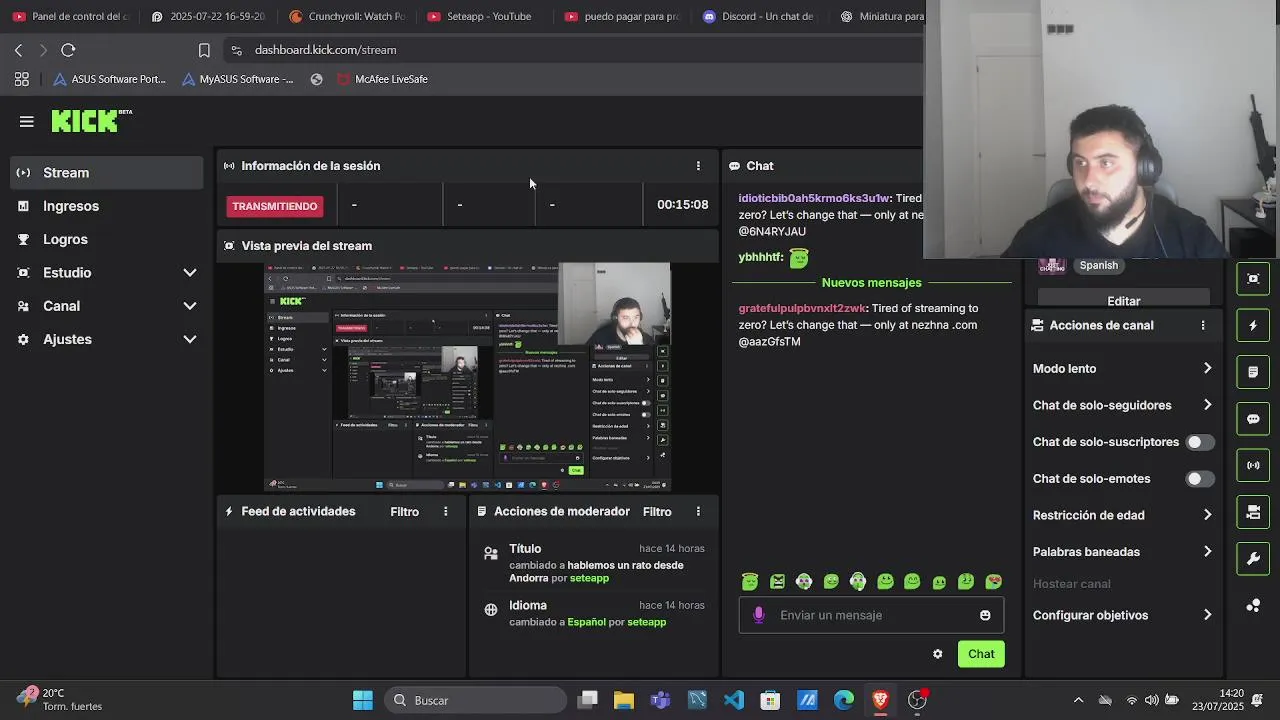Open the Acciones de canal three-dot menu
1280x720 pixels.
[1203, 325]
